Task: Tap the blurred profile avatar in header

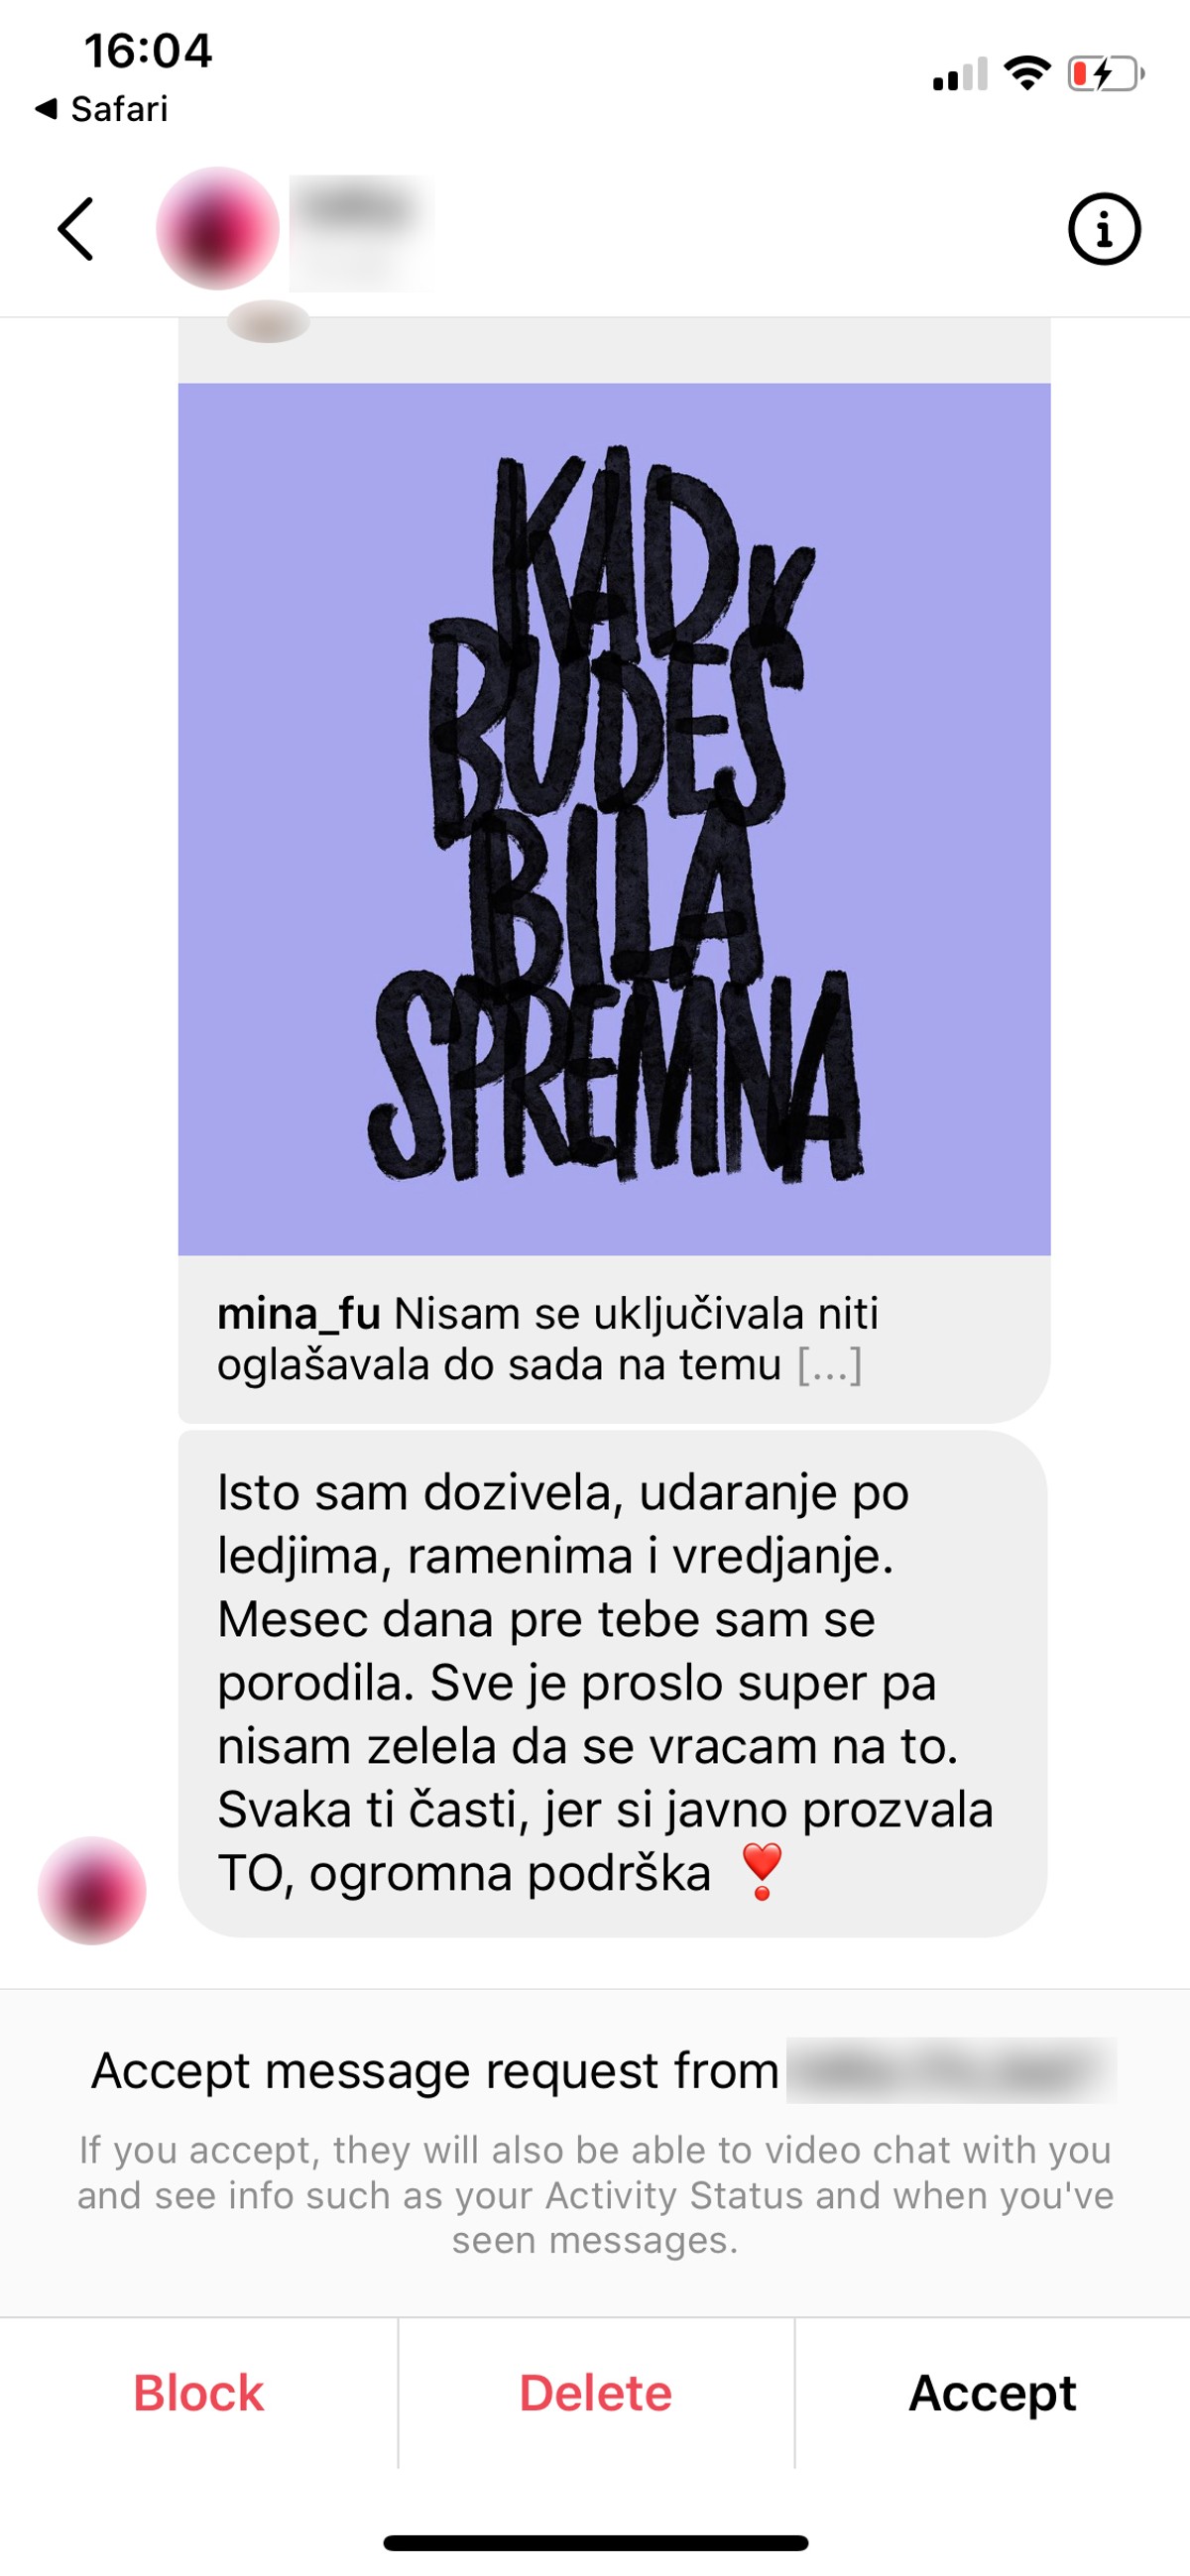Action: click(x=218, y=229)
